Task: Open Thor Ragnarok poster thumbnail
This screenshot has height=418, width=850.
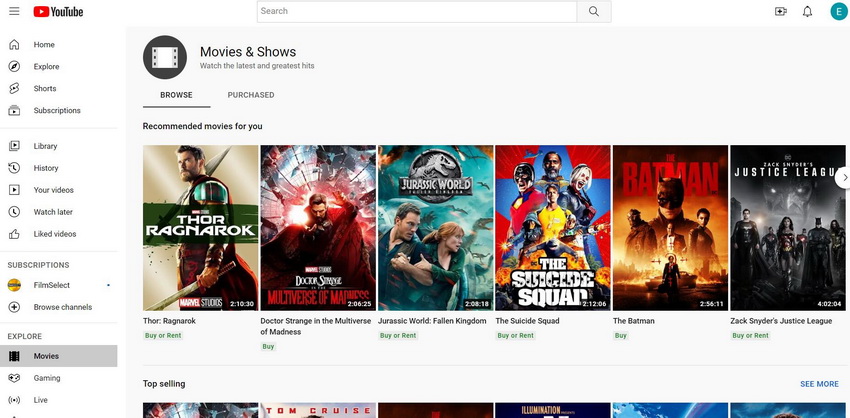Action: [x=201, y=228]
